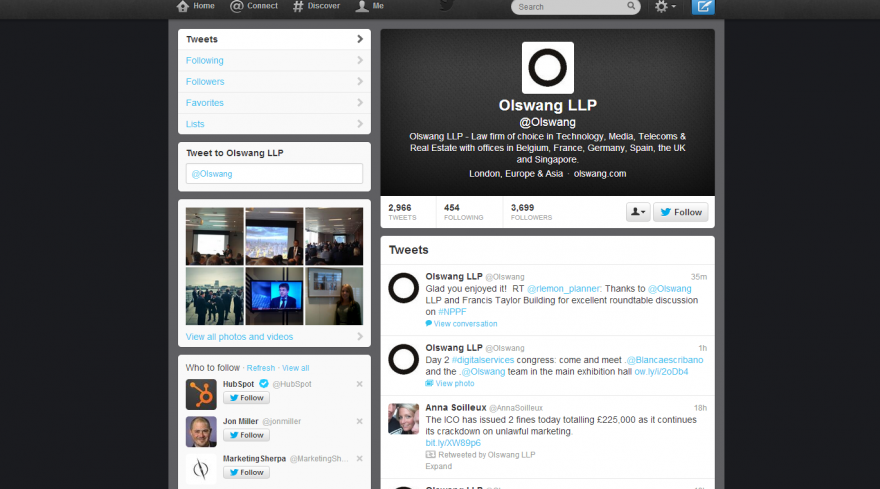
Task: Open photo thumbnail of TV interview
Action: (x=274, y=296)
